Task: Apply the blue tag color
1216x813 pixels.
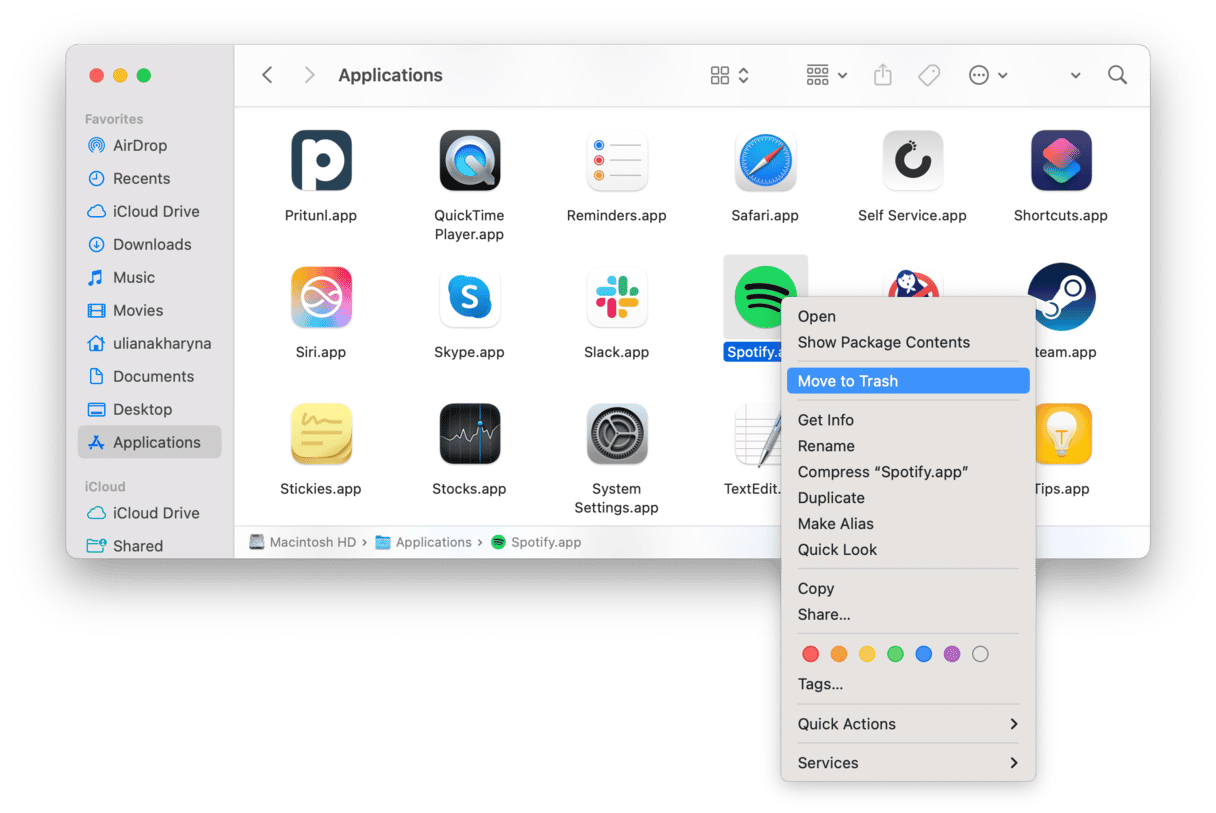Action: point(924,654)
